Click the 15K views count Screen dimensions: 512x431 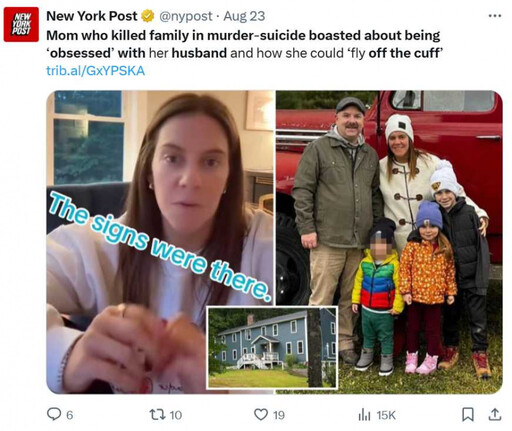click(x=386, y=415)
